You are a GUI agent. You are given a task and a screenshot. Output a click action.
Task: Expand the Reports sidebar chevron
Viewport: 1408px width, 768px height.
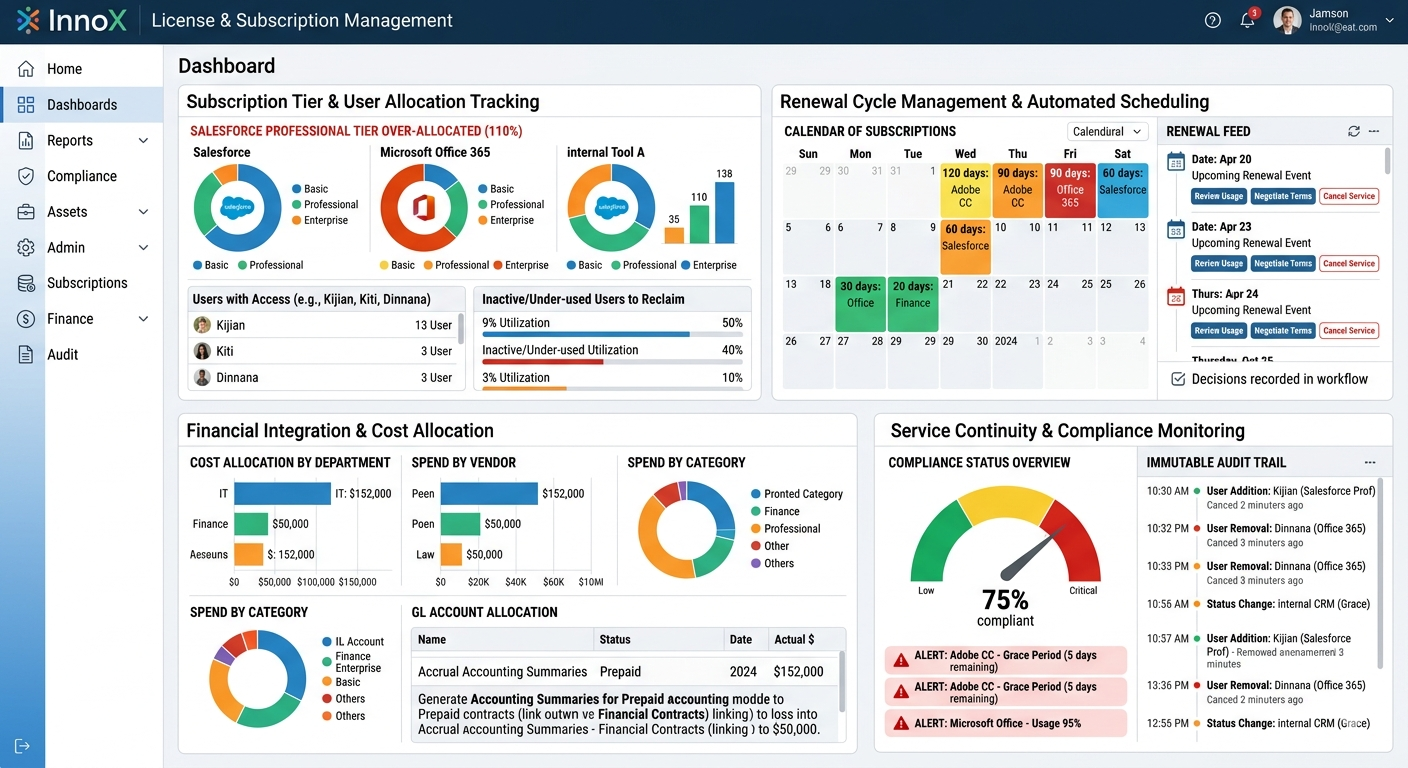pyautogui.click(x=143, y=141)
